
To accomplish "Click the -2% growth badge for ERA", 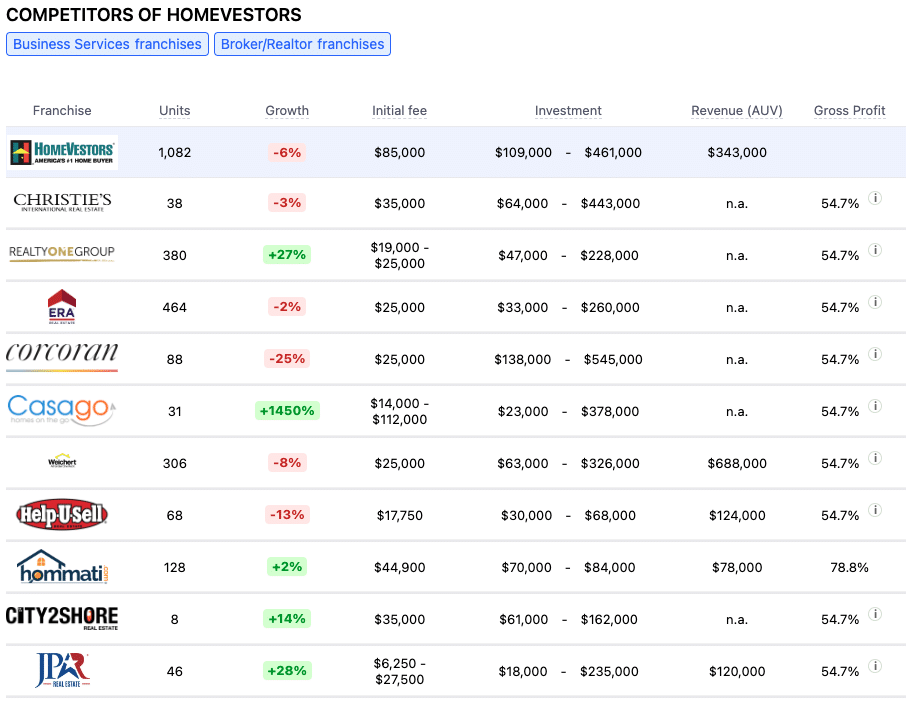I will point(287,306).
